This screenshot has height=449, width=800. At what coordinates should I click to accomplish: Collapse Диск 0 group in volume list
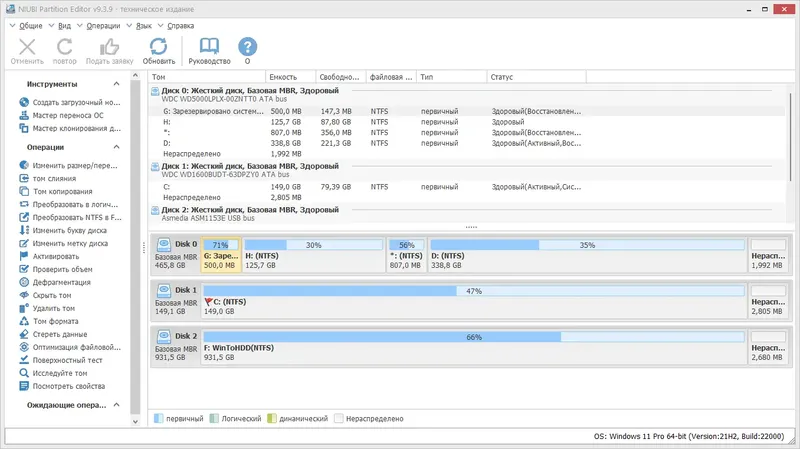coord(155,91)
